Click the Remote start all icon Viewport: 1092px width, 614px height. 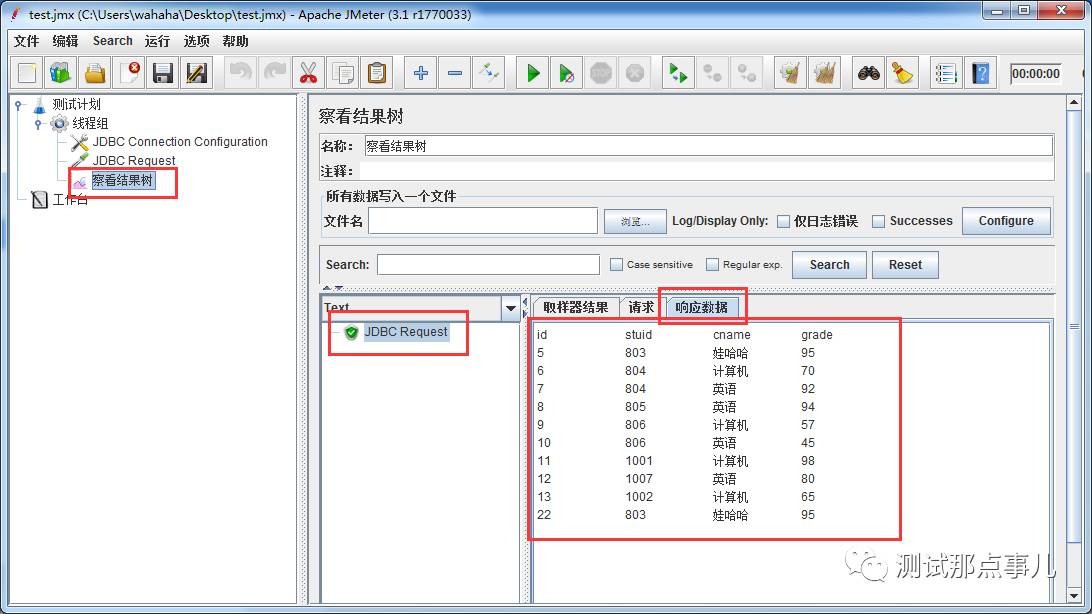[x=678, y=73]
